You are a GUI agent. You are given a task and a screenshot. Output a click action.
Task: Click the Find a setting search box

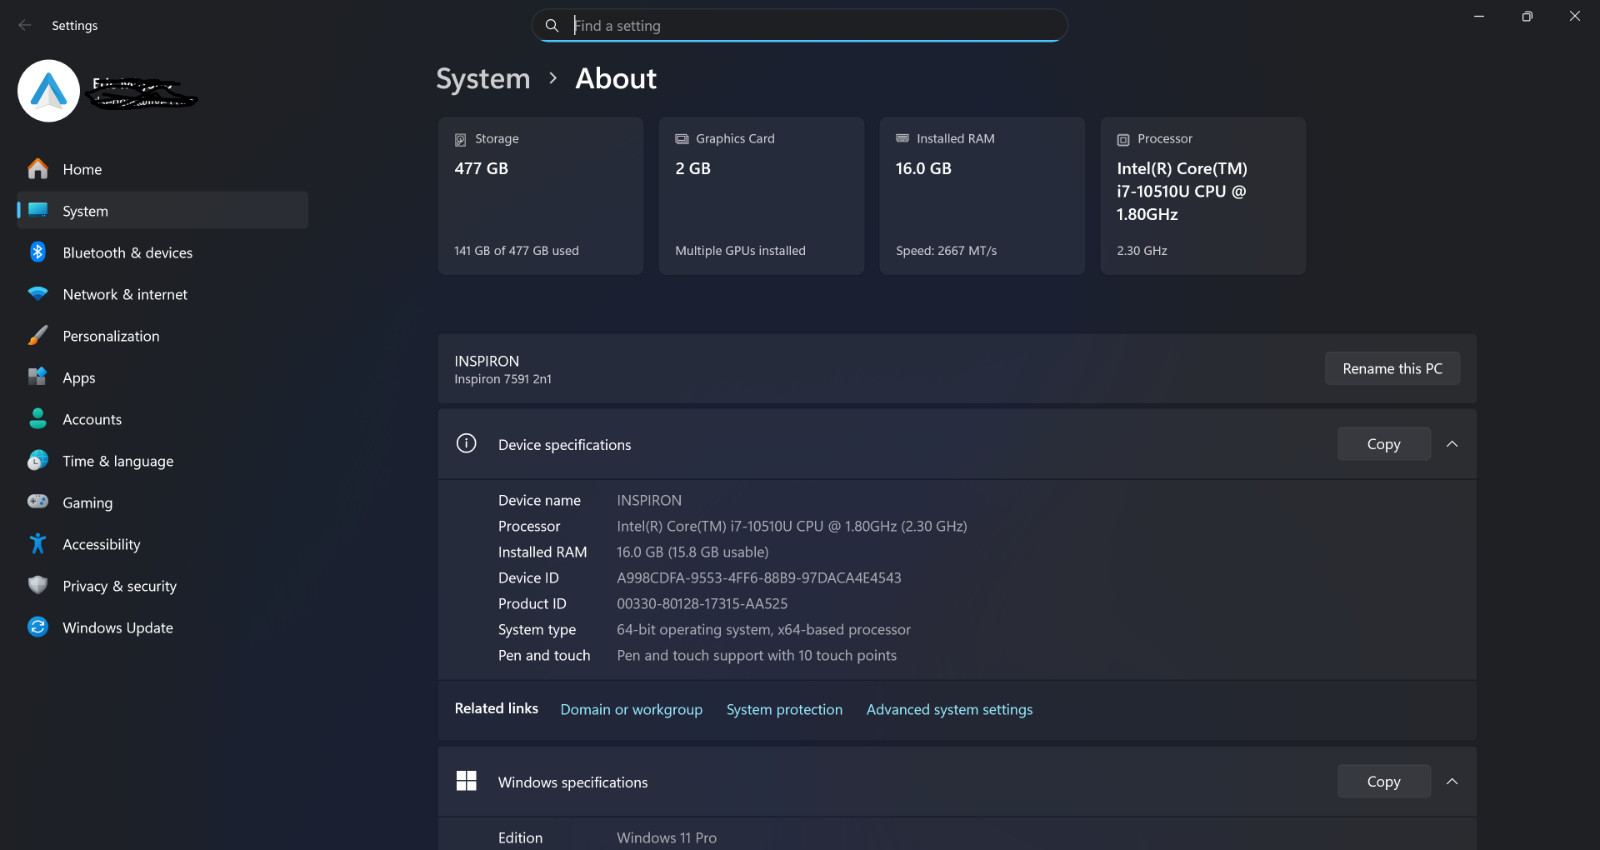[800, 25]
